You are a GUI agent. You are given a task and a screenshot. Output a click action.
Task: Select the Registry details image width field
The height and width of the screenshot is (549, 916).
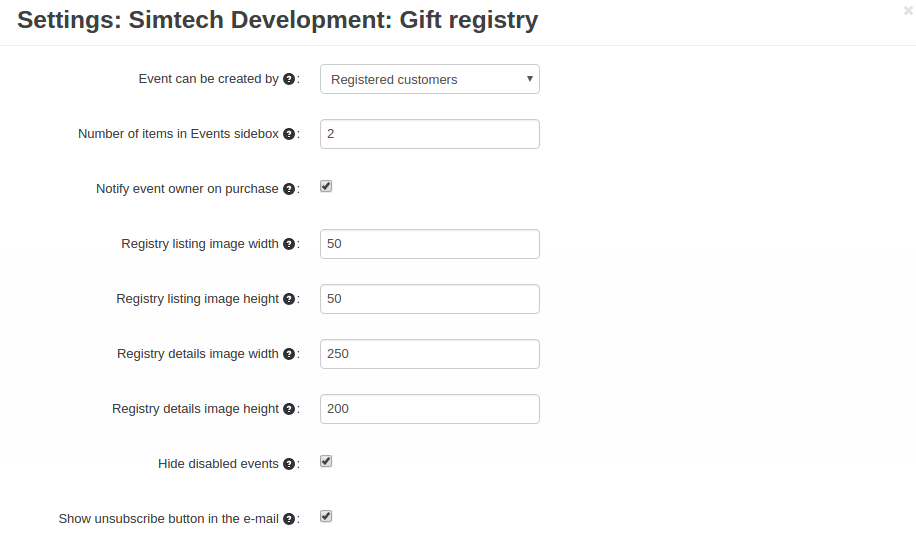point(430,353)
